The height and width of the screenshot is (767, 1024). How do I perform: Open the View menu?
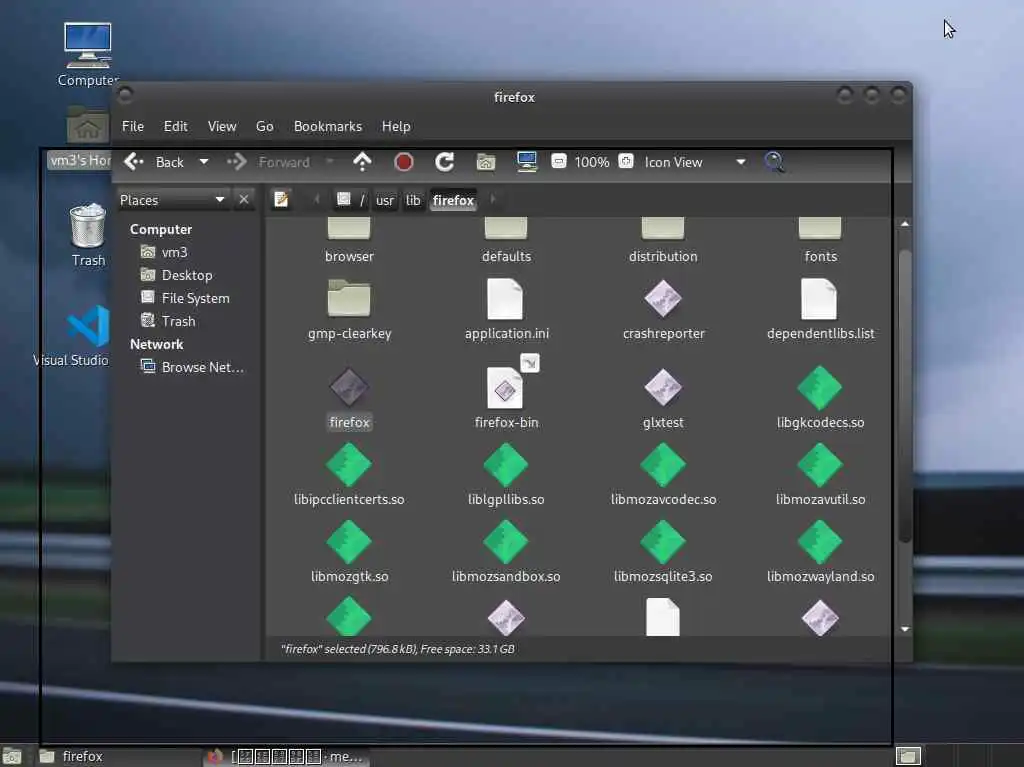tap(222, 126)
